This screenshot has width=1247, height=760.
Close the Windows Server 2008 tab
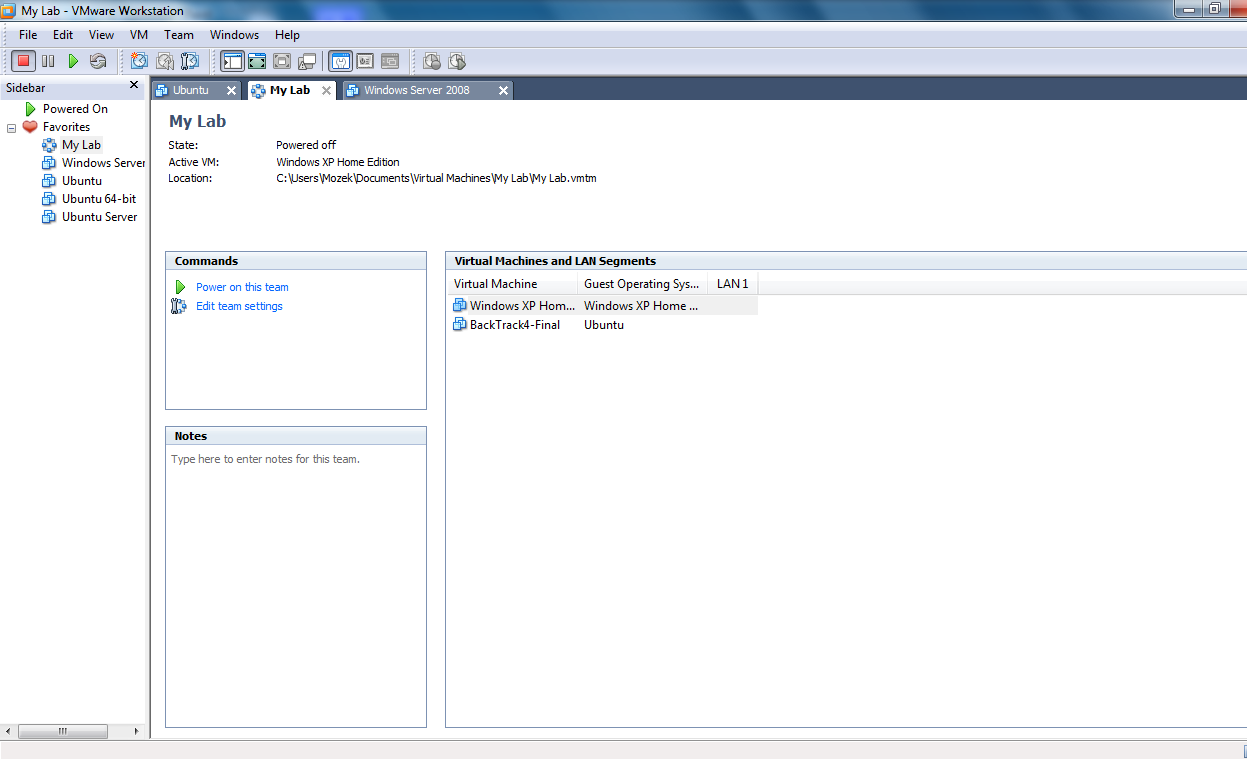point(503,90)
